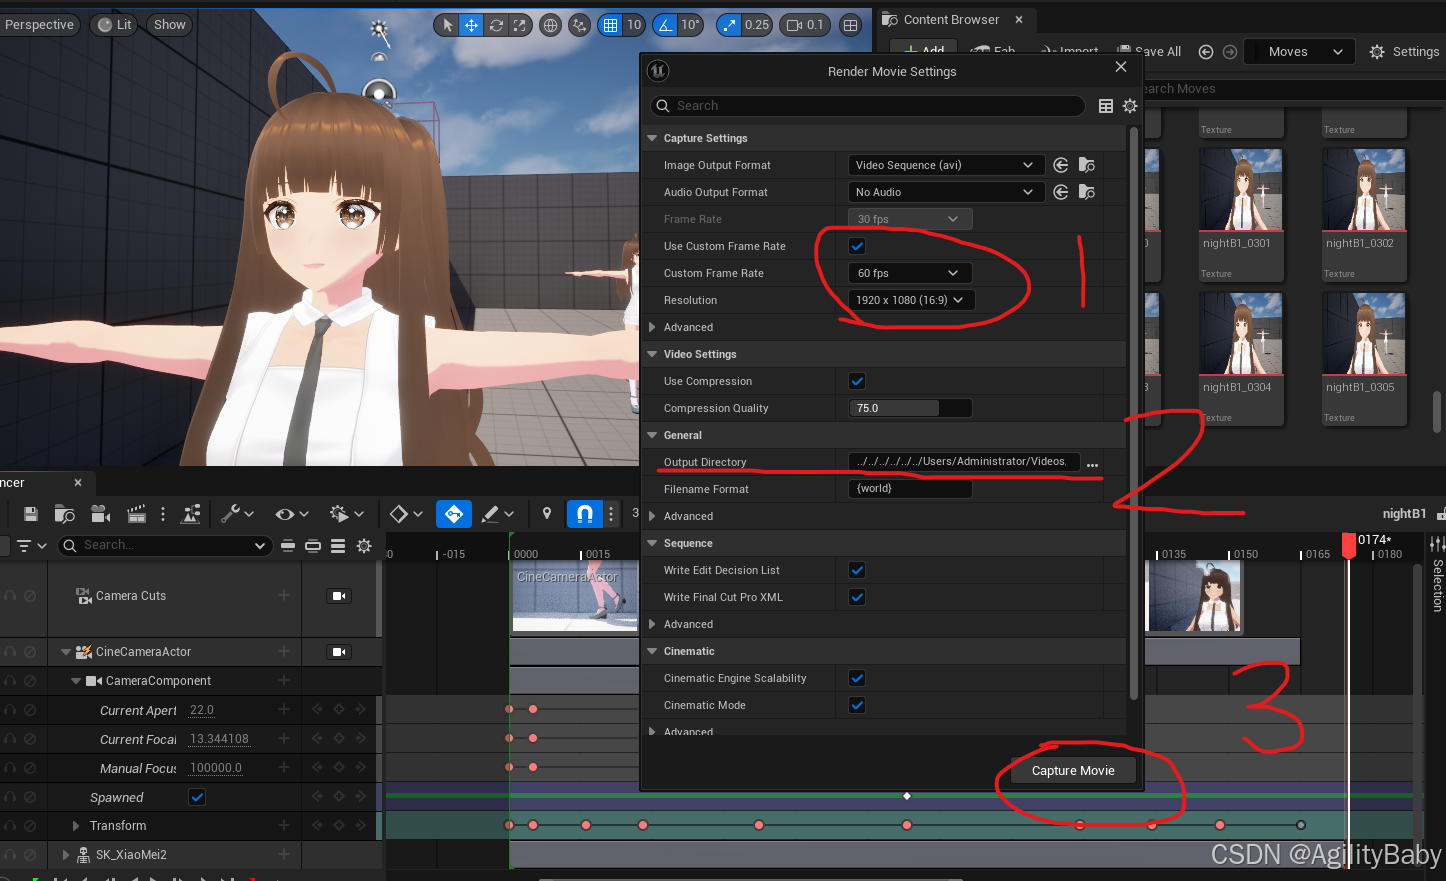Toggle property matrix view icon
The width and height of the screenshot is (1446, 881).
(1106, 106)
